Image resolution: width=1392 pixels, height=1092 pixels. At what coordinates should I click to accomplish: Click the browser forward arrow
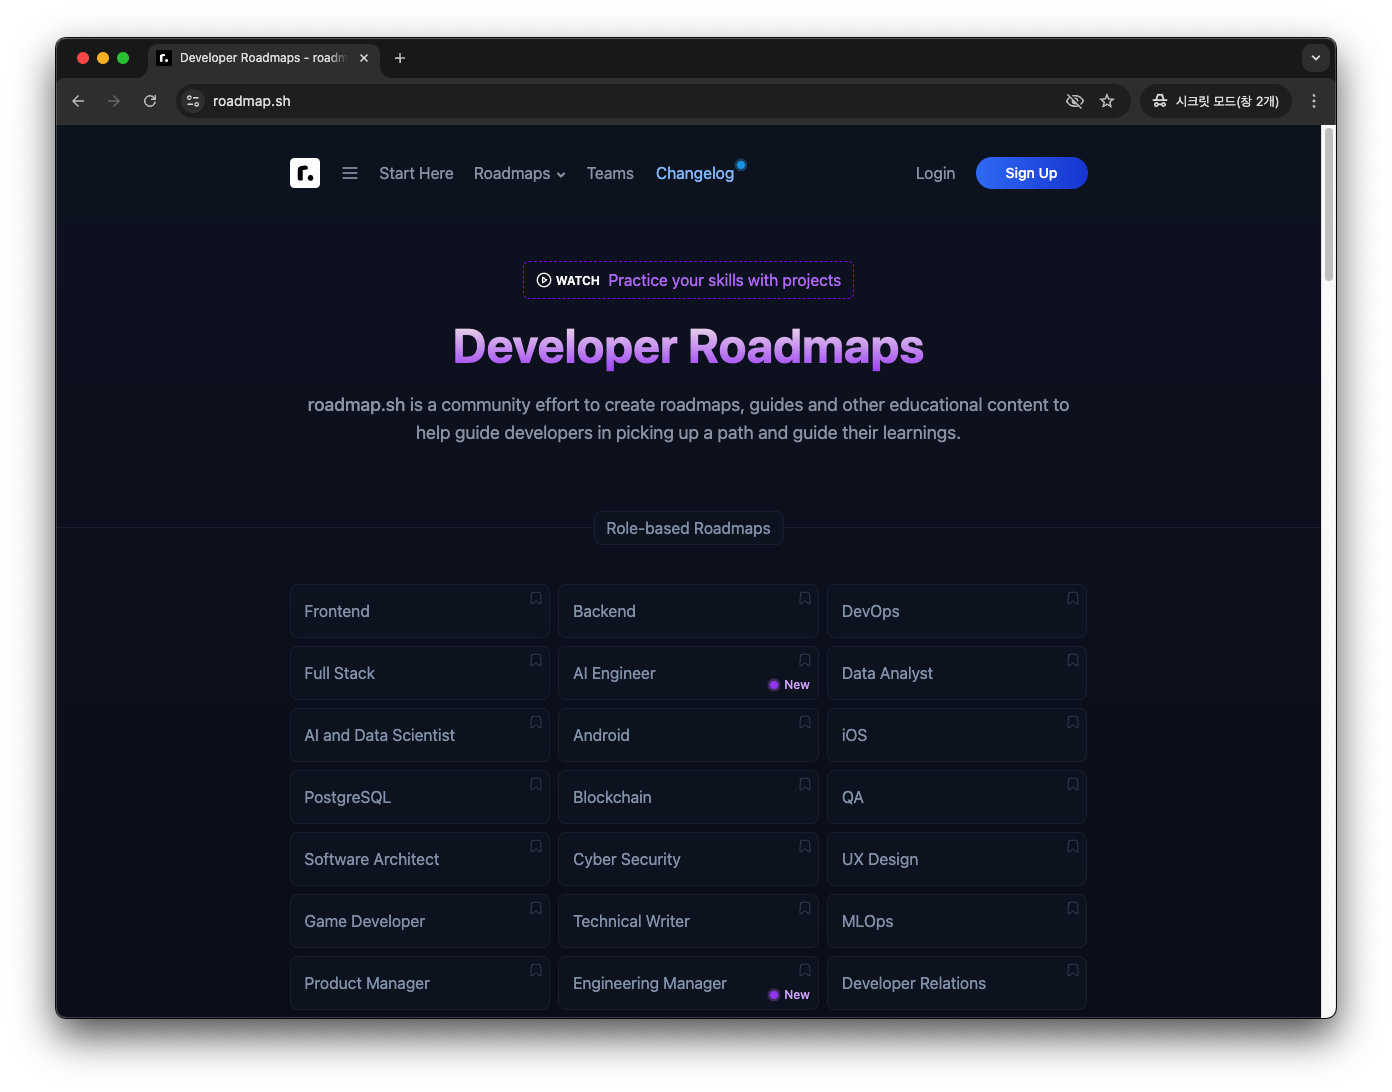coord(114,101)
